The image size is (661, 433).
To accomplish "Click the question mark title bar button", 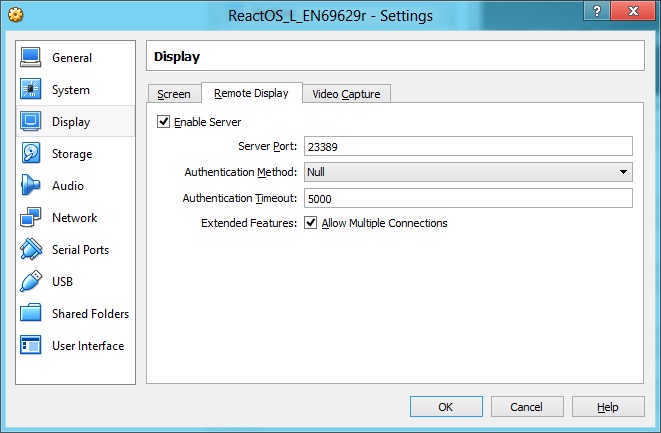I will [x=597, y=11].
